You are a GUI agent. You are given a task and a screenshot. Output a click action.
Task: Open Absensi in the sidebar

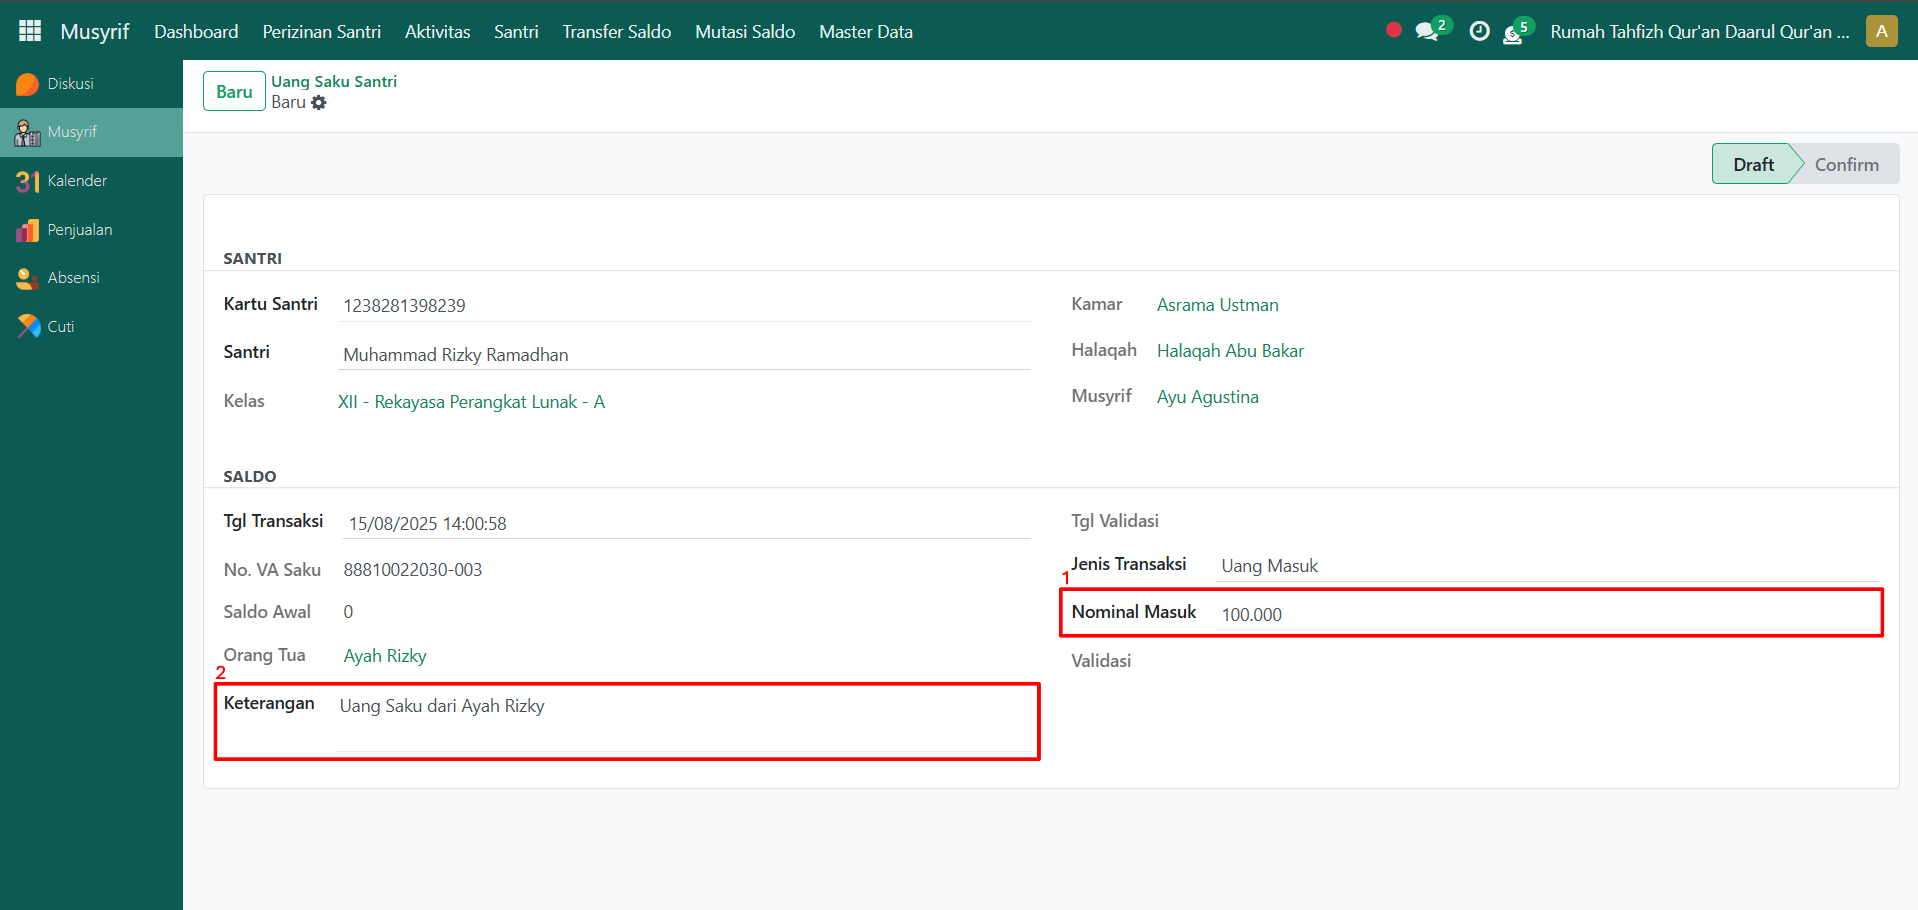pyautogui.click(x=73, y=278)
